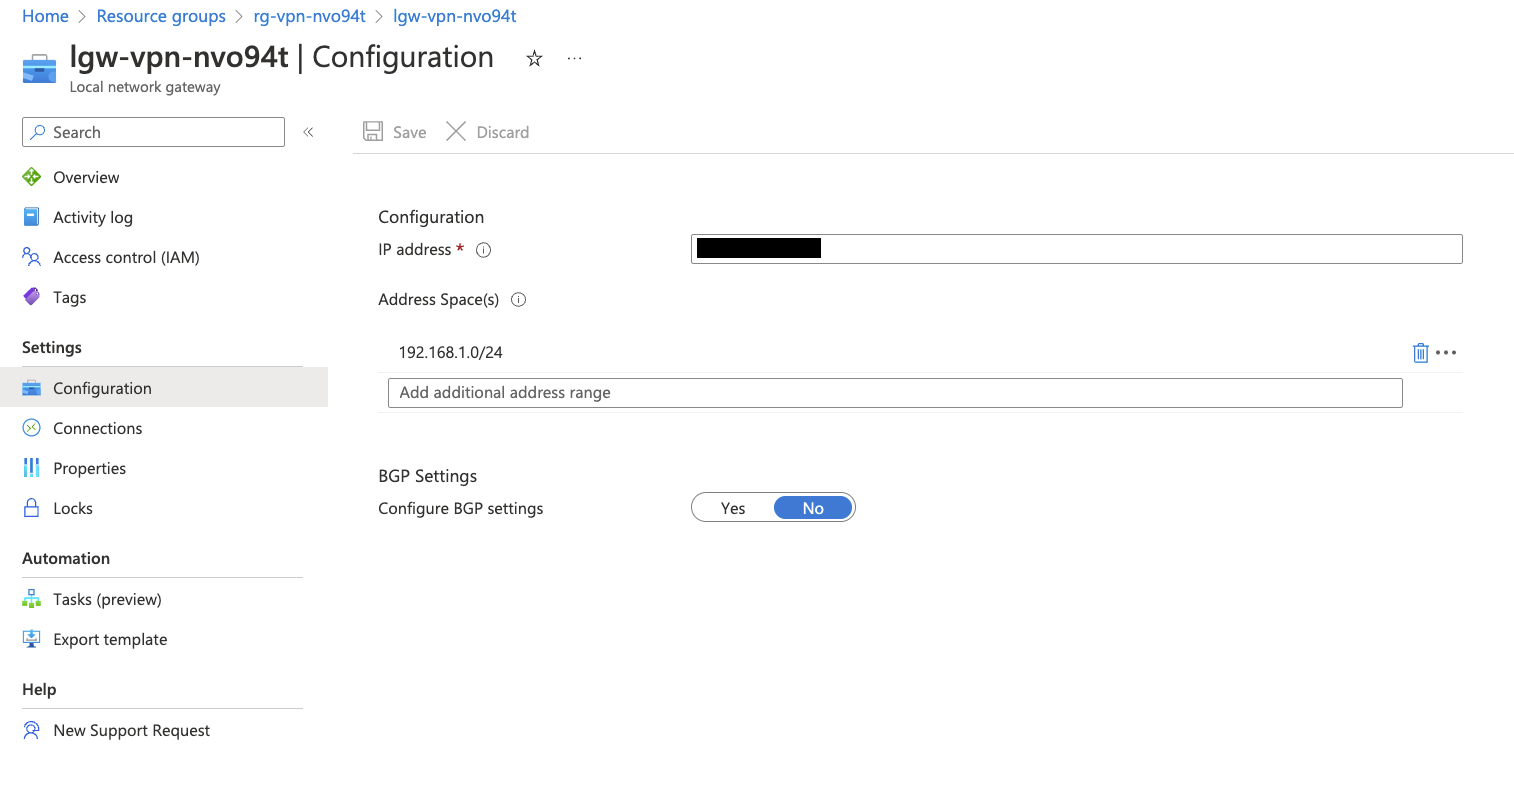Focus the Add additional address range field
The width and height of the screenshot is (1514, 795).
tap(895, 393)
